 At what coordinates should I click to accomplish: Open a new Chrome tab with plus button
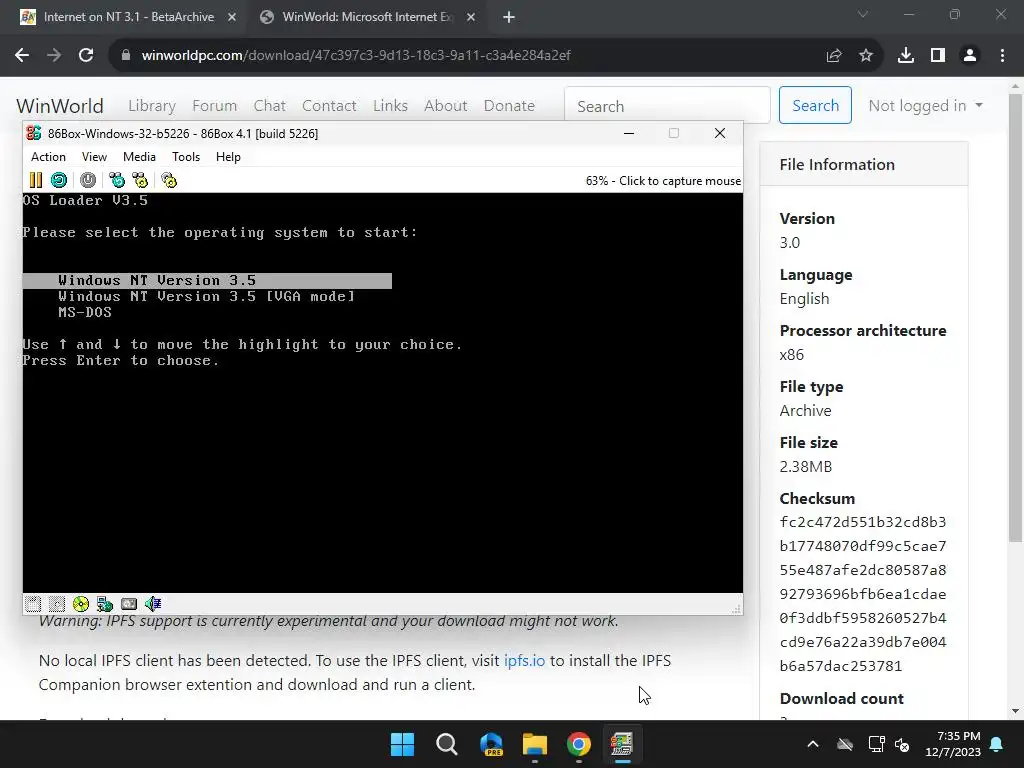[509, 17]
